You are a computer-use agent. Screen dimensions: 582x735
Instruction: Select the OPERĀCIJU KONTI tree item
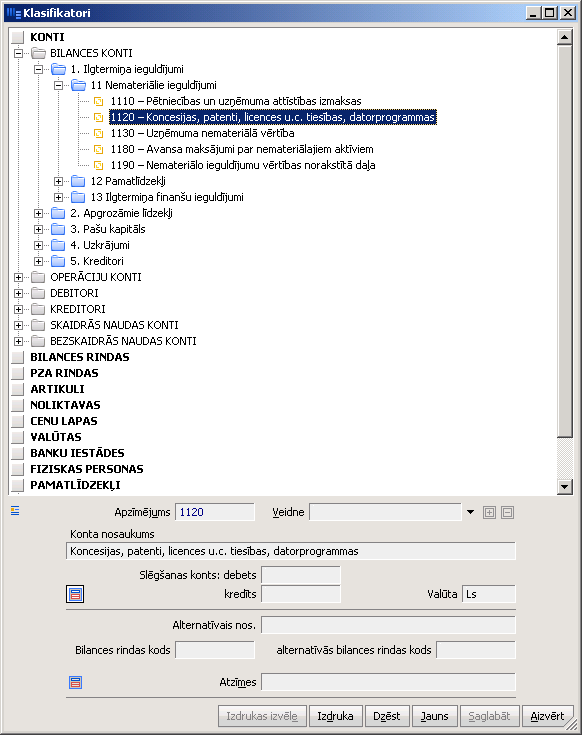click(96, 277)
